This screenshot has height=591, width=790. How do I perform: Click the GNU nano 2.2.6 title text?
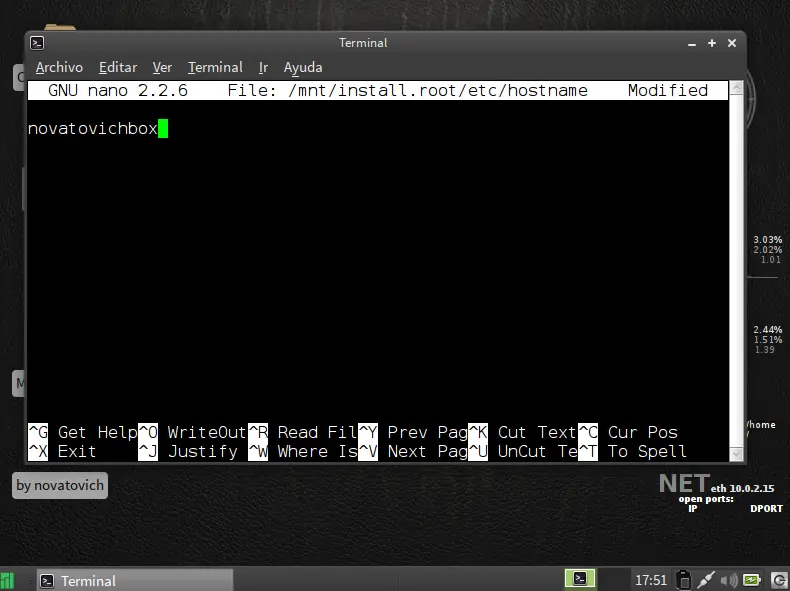118,90
